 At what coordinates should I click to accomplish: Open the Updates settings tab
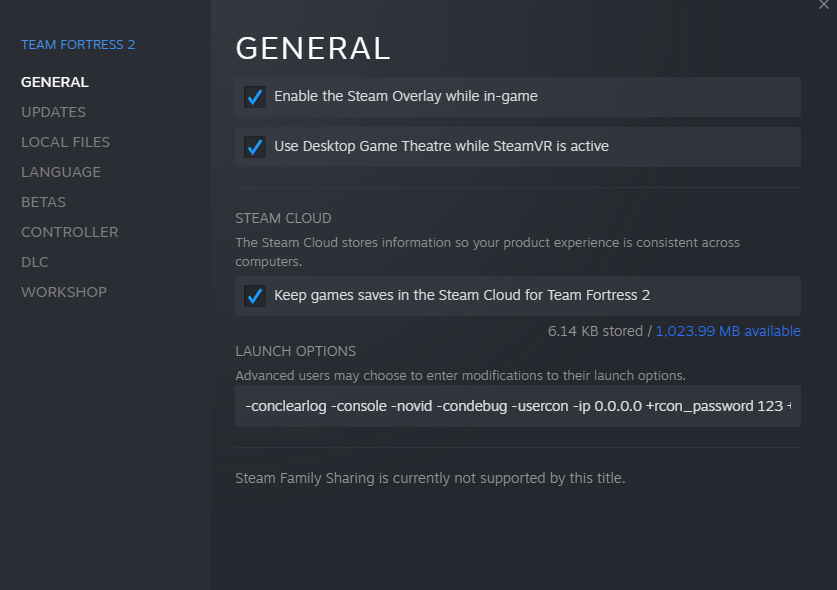[53, 112]
